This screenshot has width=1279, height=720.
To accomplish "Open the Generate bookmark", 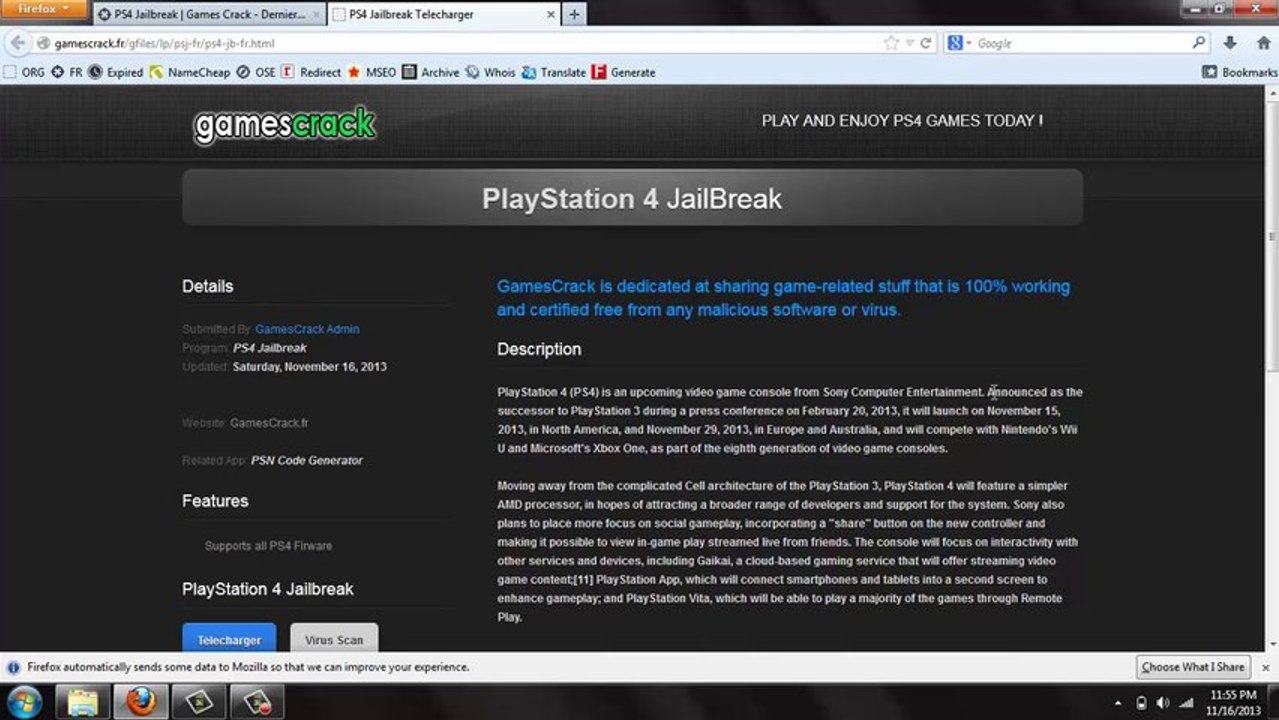I will [624, 72].
